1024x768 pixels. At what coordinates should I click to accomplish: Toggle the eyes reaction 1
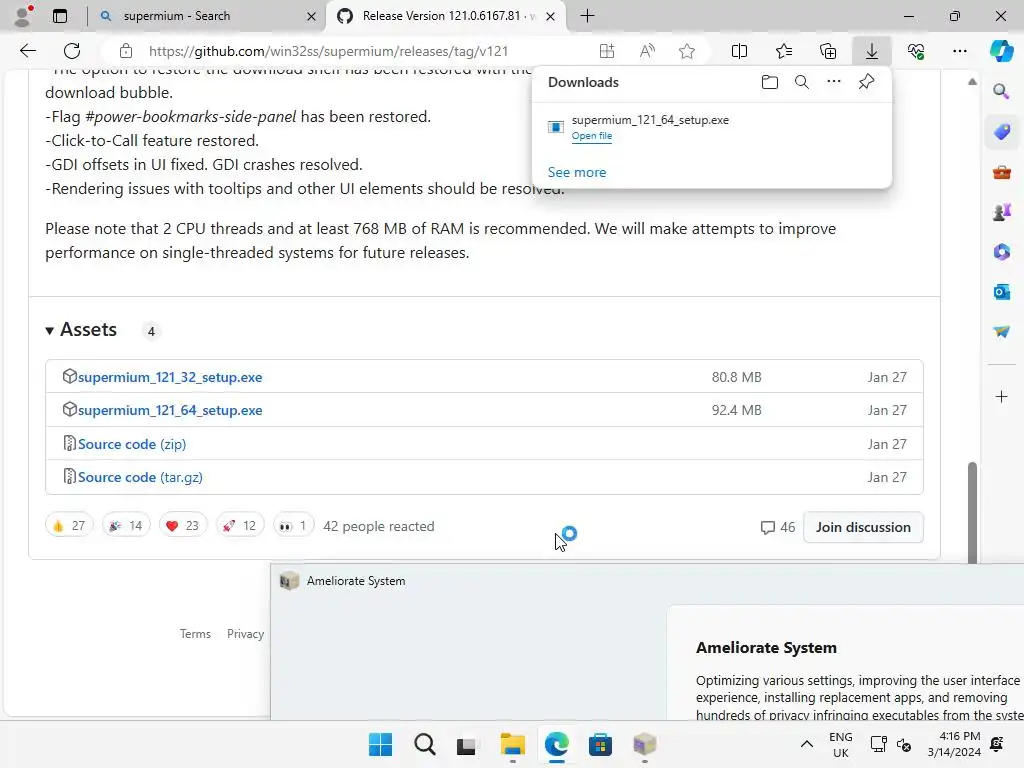coord(293,526)
